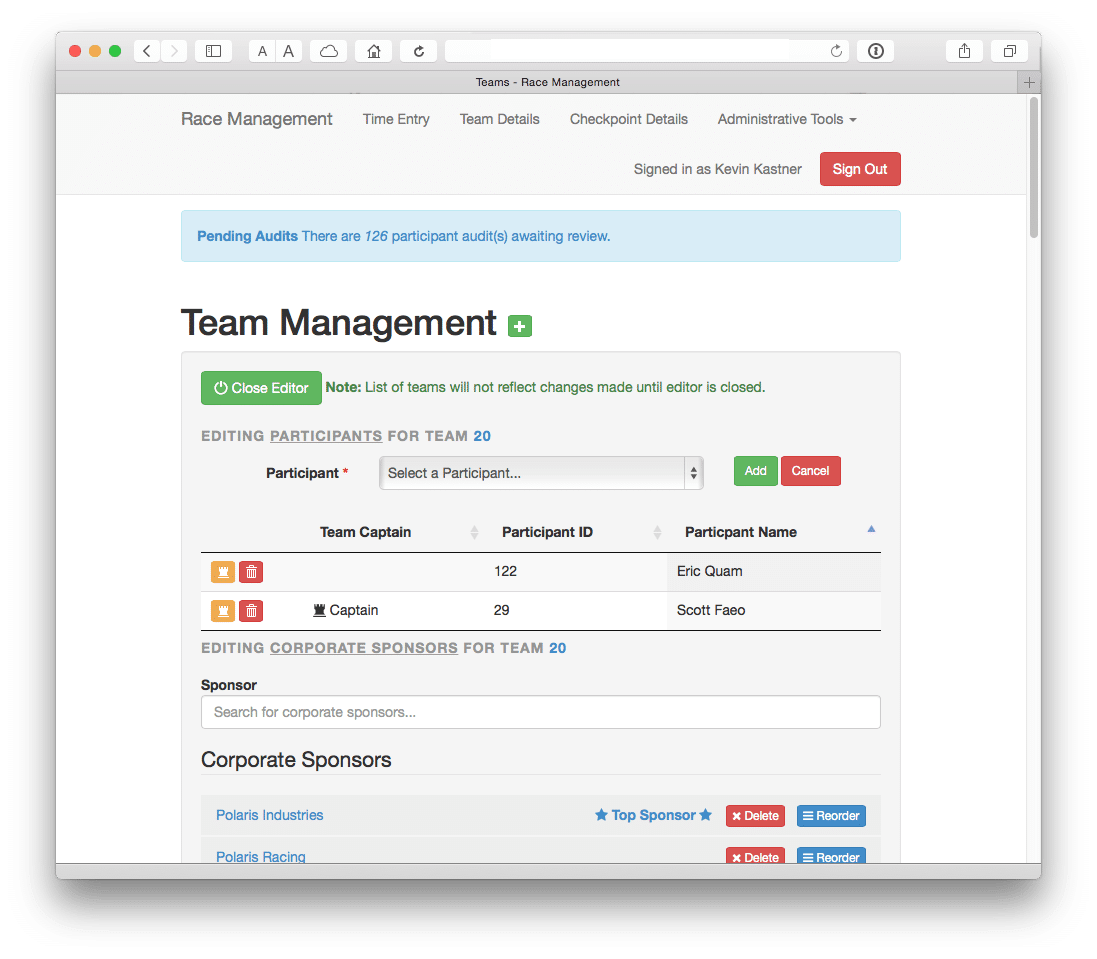1097x959 pixels.
Task: Click Signed in as Kevin Kastner text
Action: 718,169
